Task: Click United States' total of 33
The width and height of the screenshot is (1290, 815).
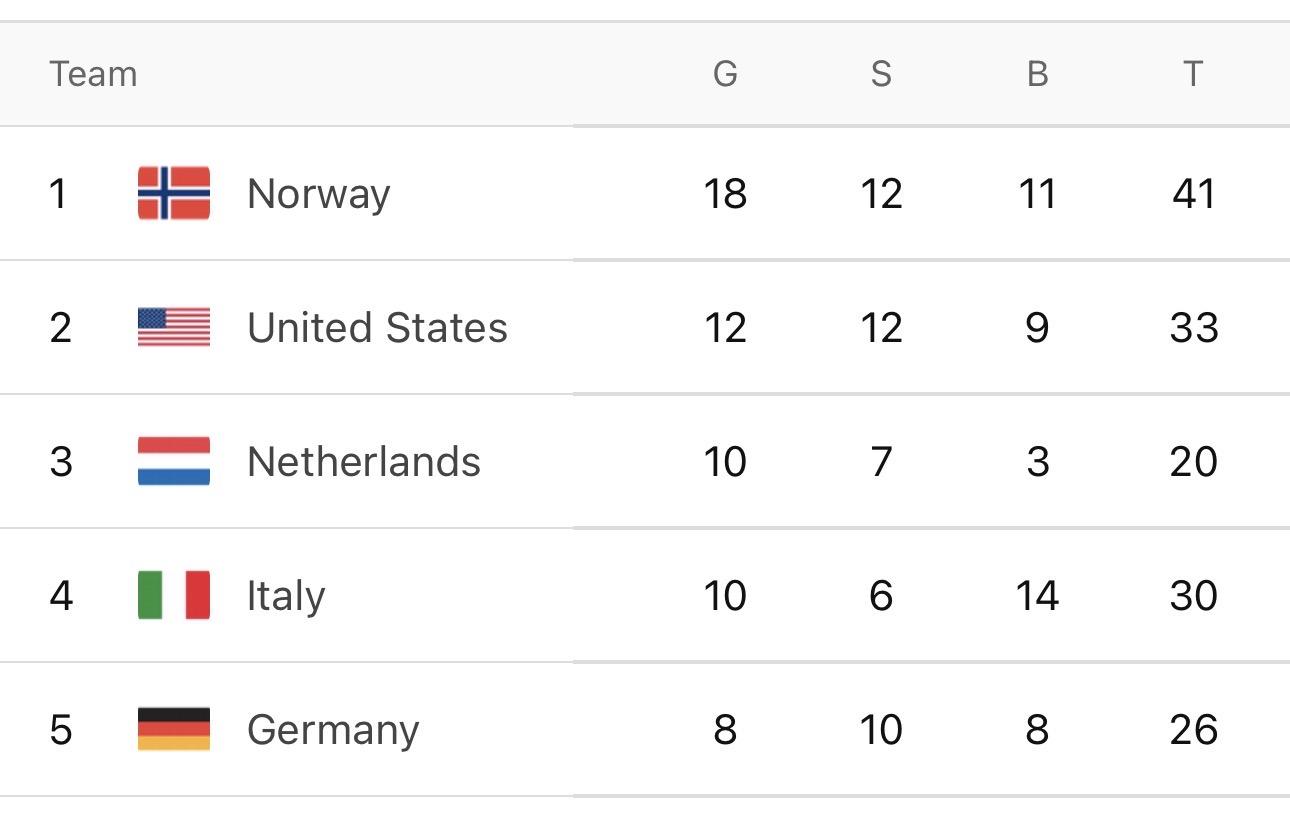Action: pyautogui.click(x=1193, y=327)
